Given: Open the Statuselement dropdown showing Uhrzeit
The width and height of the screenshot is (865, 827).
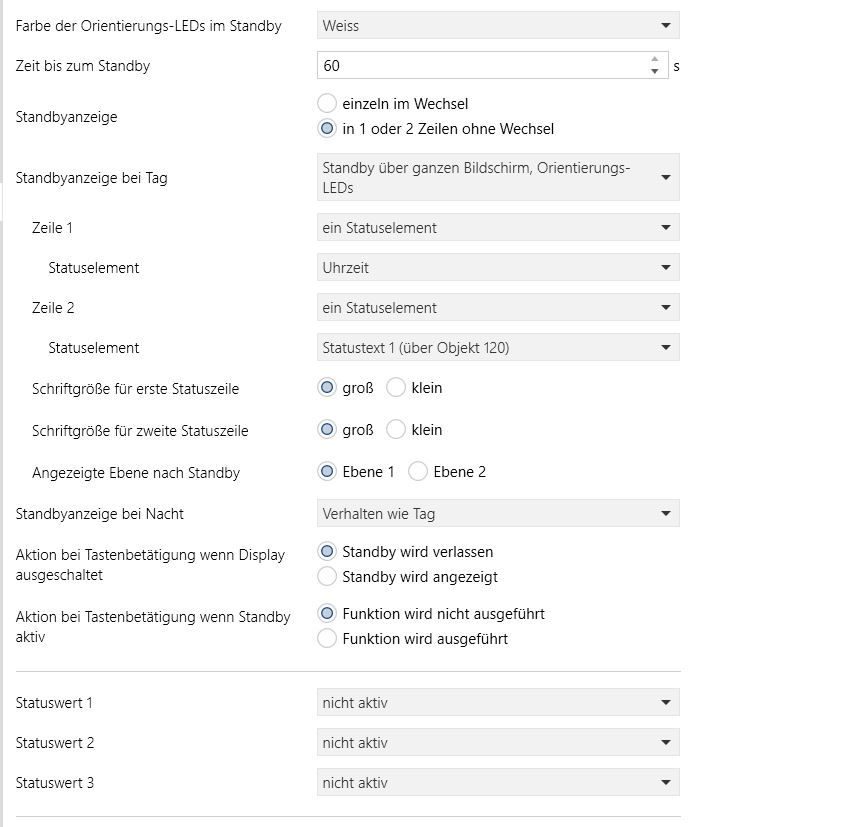Looking at the screenshot, I should pyautogui.click(x=497, y=268).
